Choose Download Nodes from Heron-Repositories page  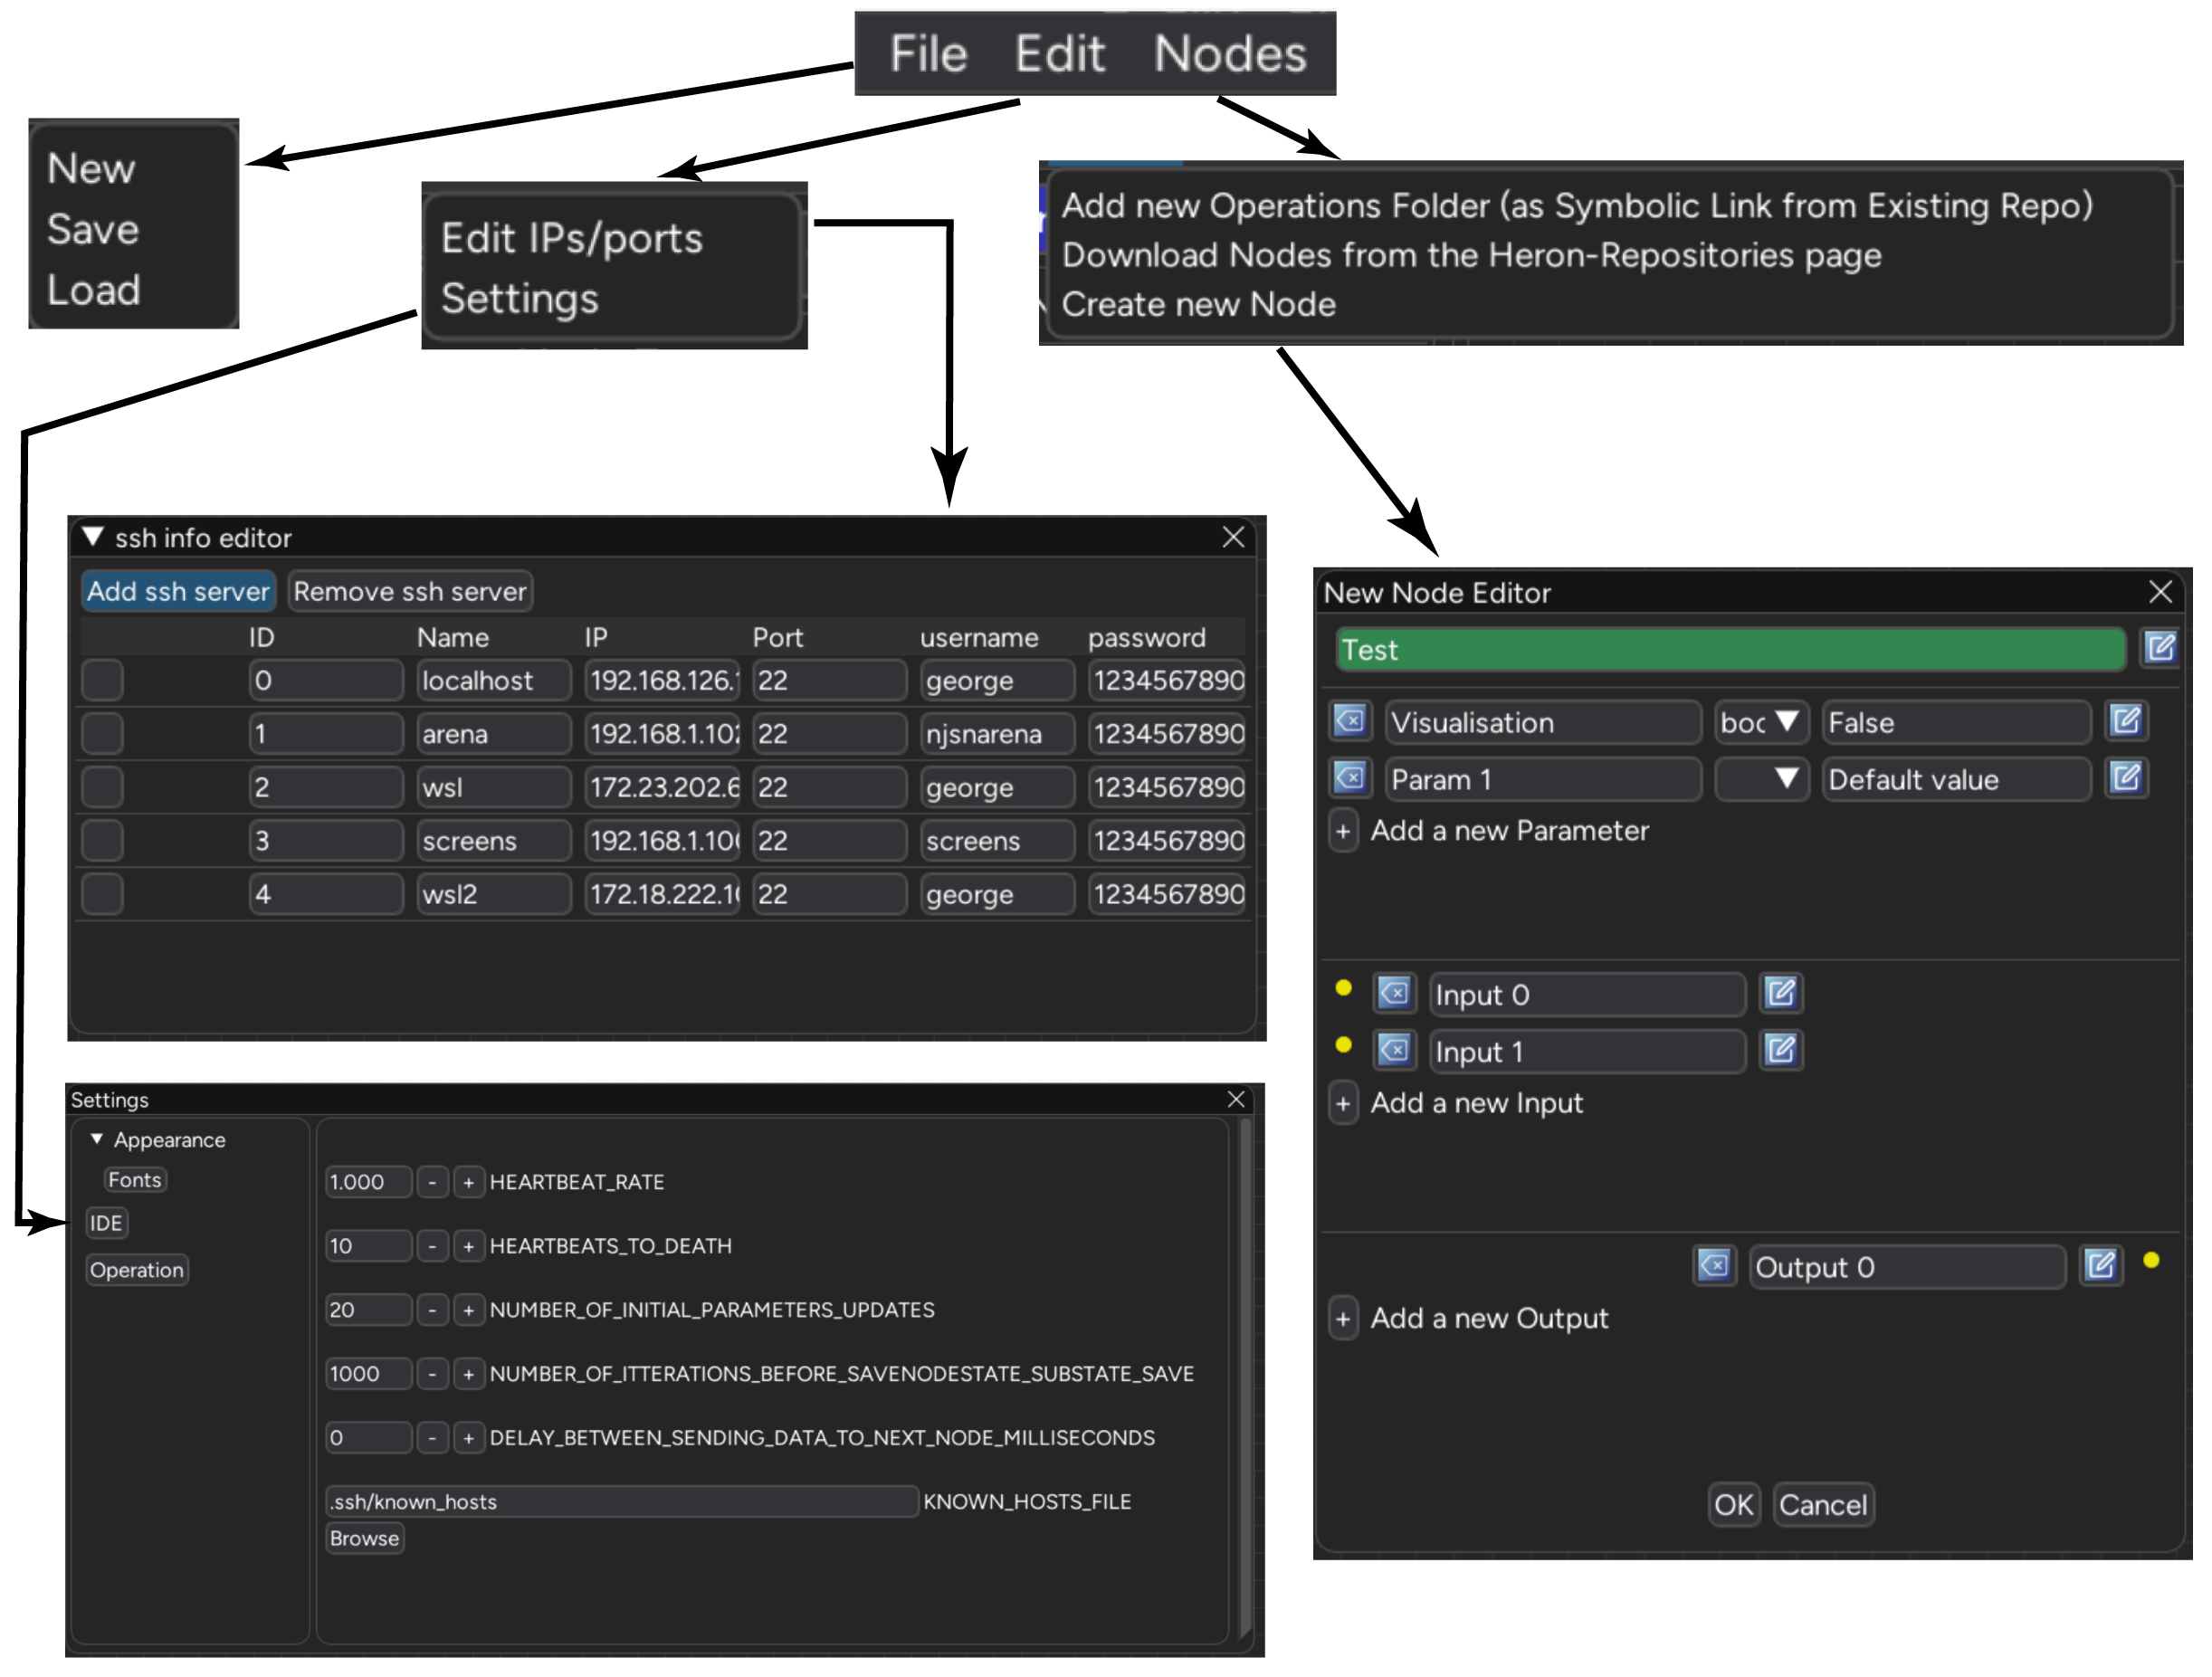coord(1471,255)
